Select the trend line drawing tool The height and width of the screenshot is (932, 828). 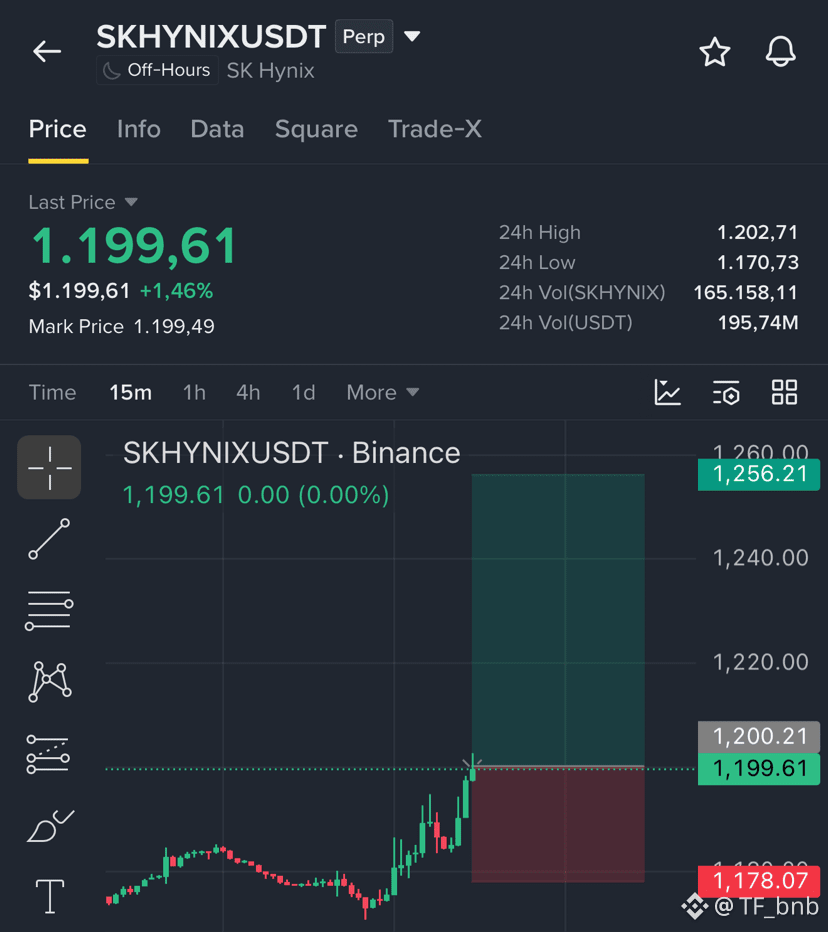point(49,539)
